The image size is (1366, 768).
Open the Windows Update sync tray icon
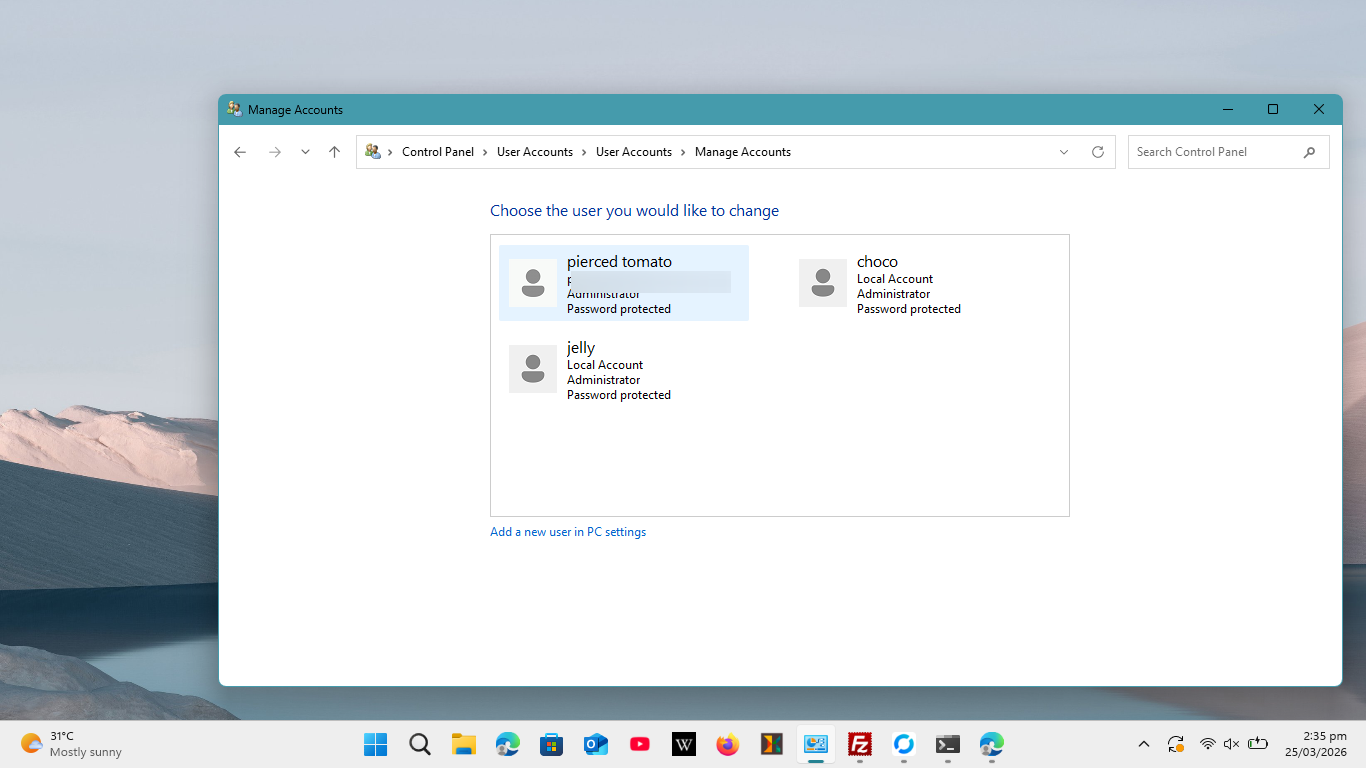(x=1176, y=744)
